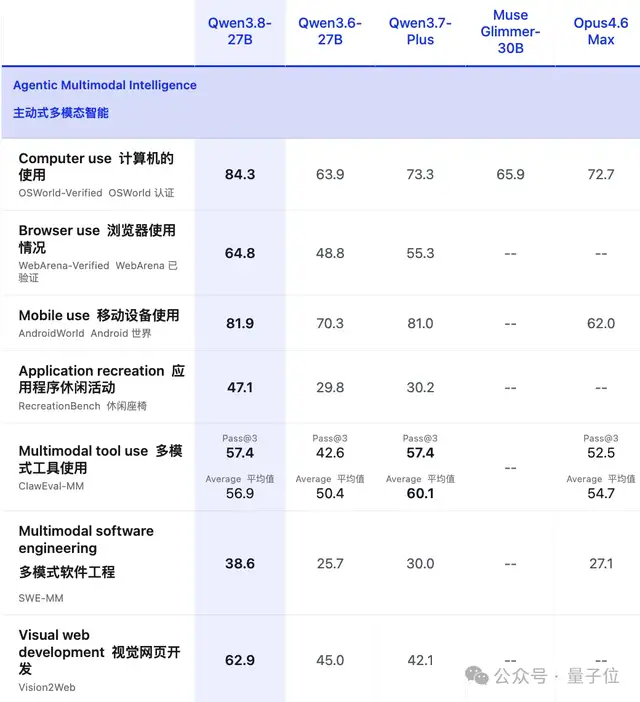Click the 'Computer use' row label
This screenshot has height=702, width=640.
[x=65, y=158]
